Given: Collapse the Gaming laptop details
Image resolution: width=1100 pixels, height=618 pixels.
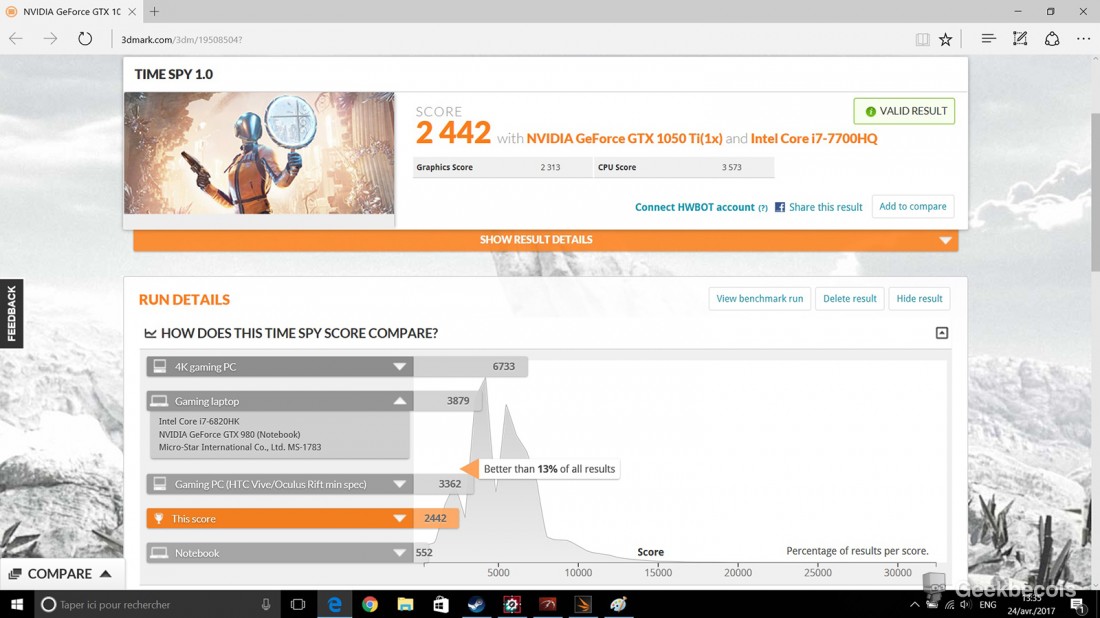Looking at the screenshot, I should pos(399,401).
